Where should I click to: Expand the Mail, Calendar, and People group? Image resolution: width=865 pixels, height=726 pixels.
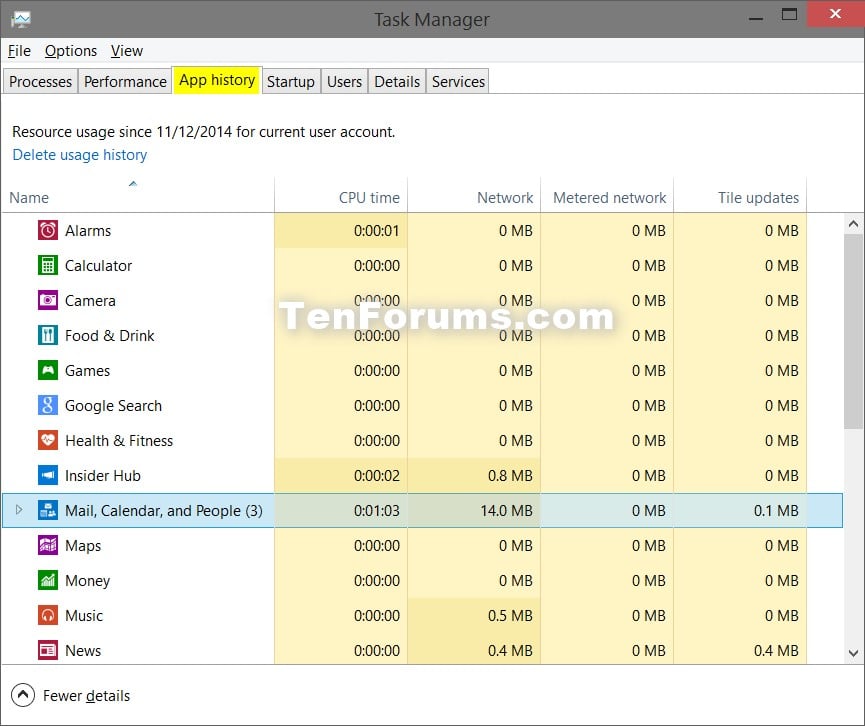click(x=19, y=510)
